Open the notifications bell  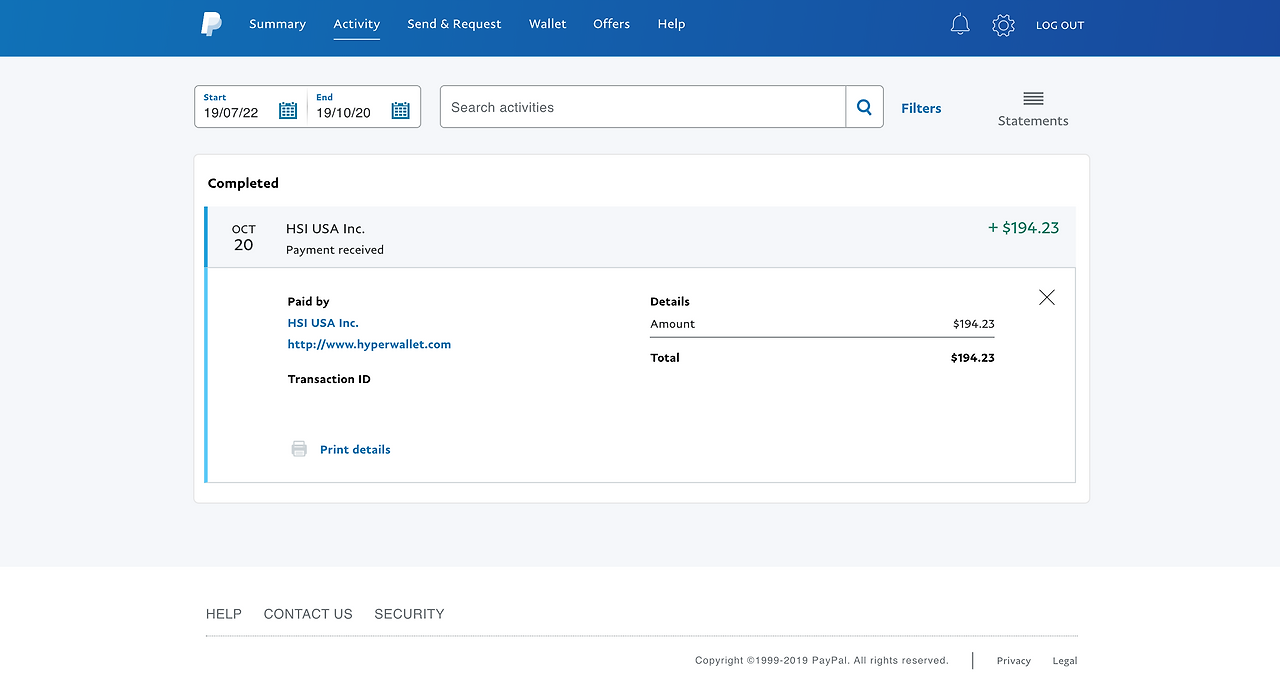[960, 25]
